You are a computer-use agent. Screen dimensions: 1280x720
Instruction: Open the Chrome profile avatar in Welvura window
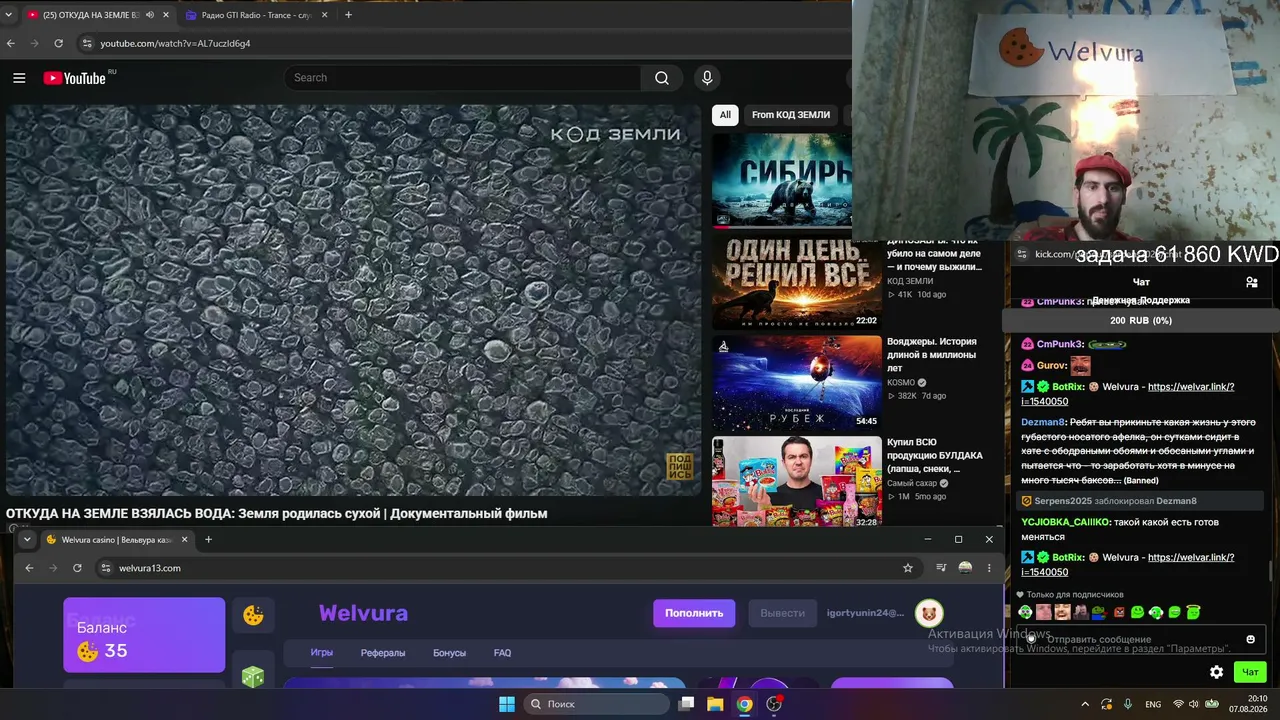coord(965,568)
